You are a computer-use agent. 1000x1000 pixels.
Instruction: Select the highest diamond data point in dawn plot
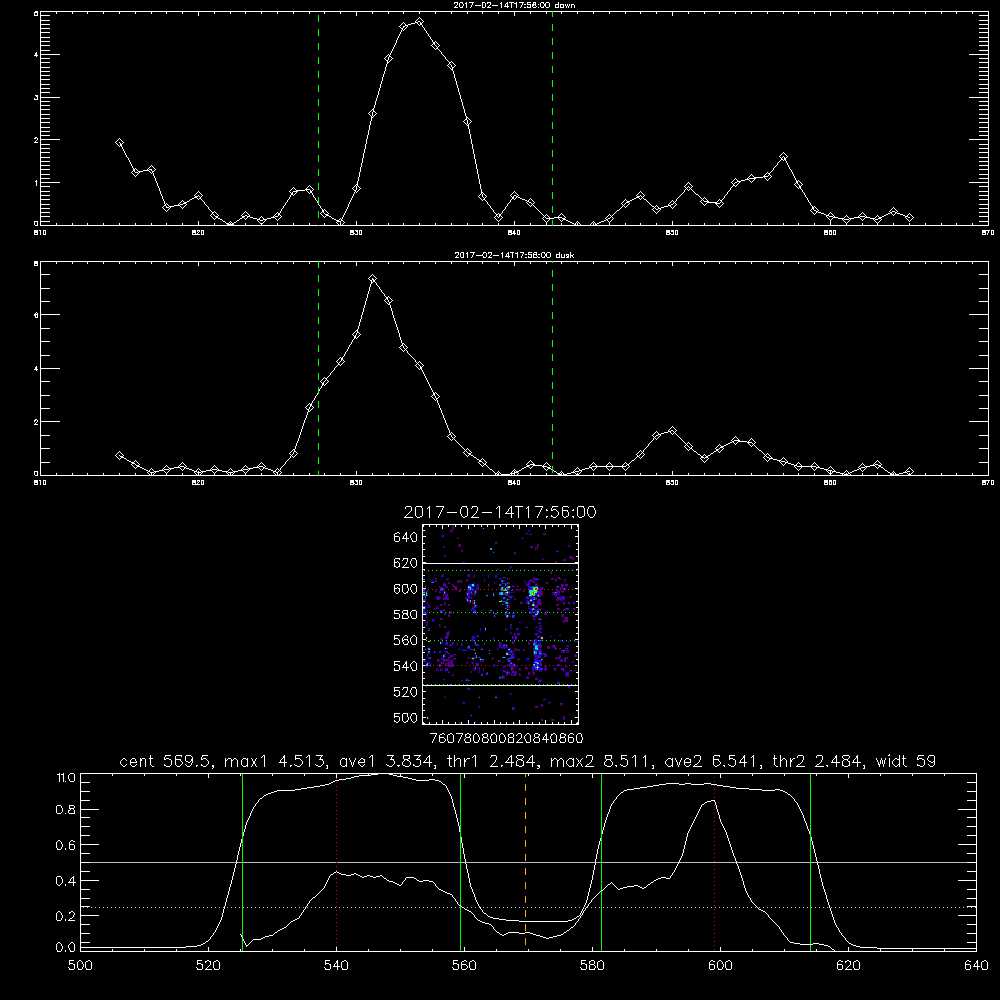(419, 21)
